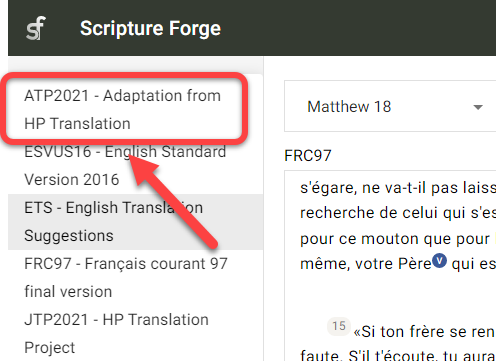Select the ETS English Translation Suggestions project
Image resolution: width=496 pixels, height=361 pixels.
pos(135,222)
